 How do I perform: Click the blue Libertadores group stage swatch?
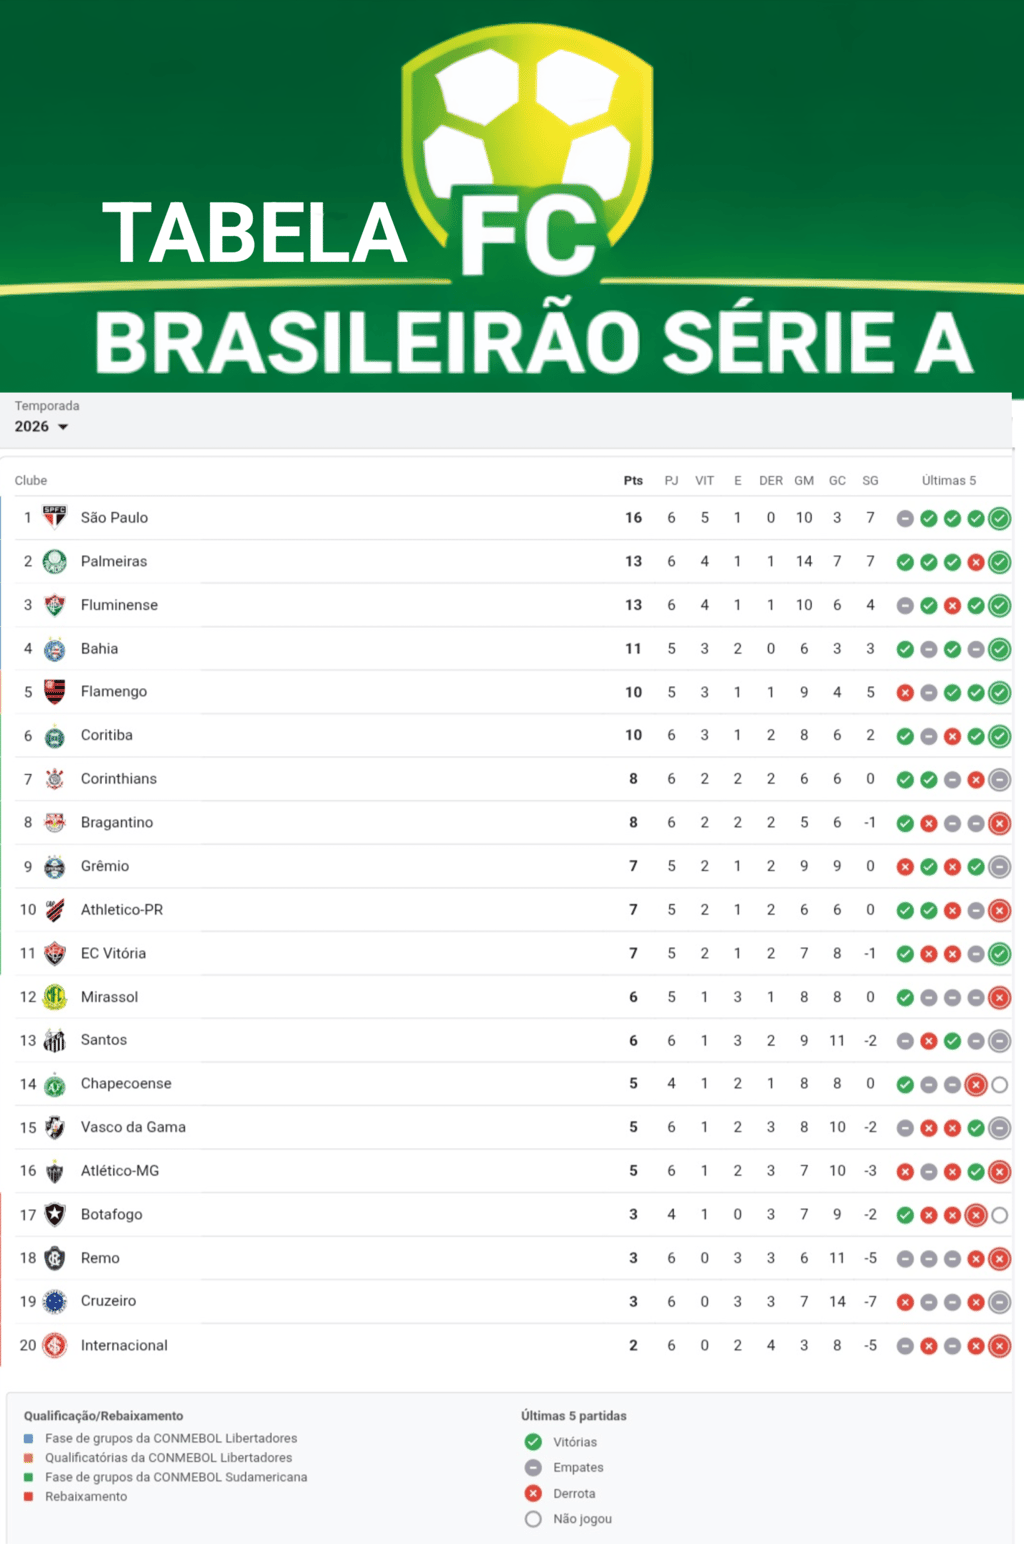pyautogui.click(x=29, y=1438)
